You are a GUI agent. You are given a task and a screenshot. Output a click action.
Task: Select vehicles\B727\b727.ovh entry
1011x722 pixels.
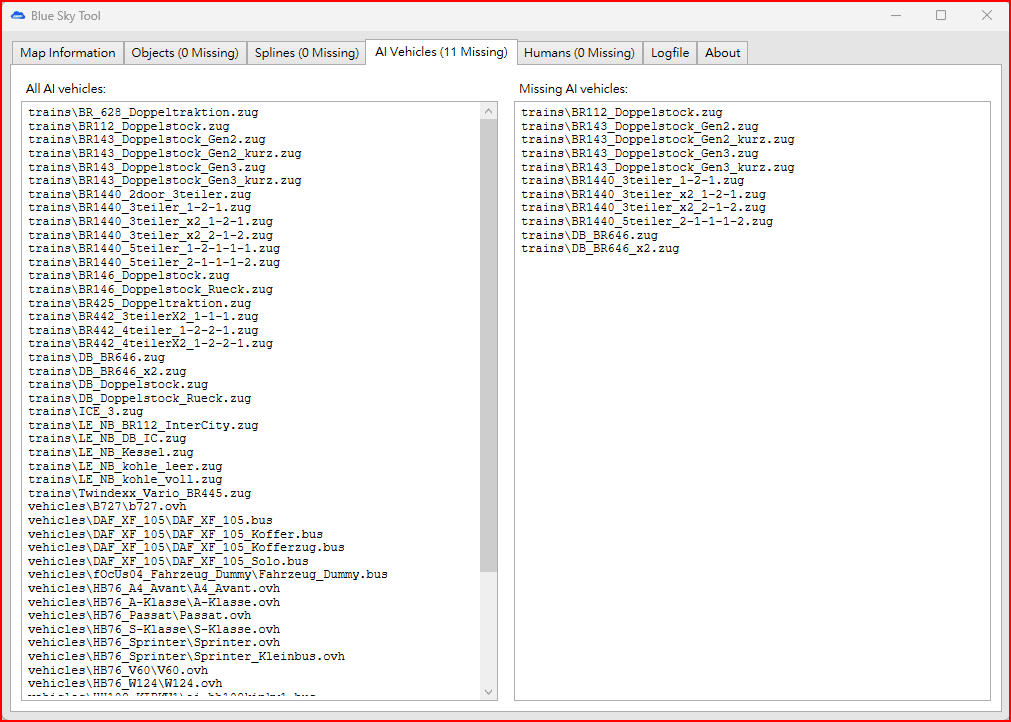tap(107, 507)
